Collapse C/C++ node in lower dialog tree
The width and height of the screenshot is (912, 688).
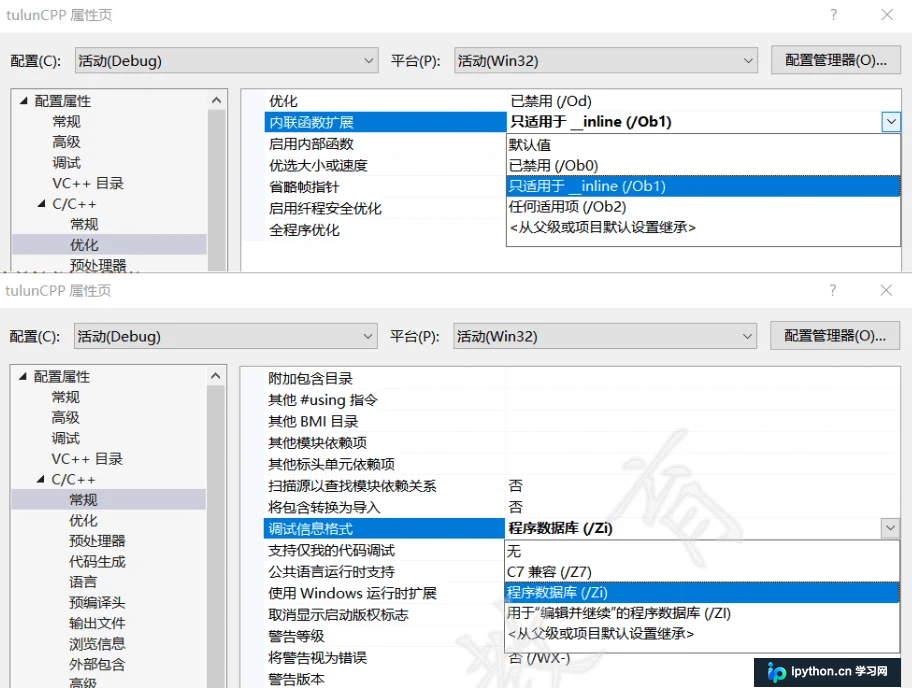click(41, 479)
